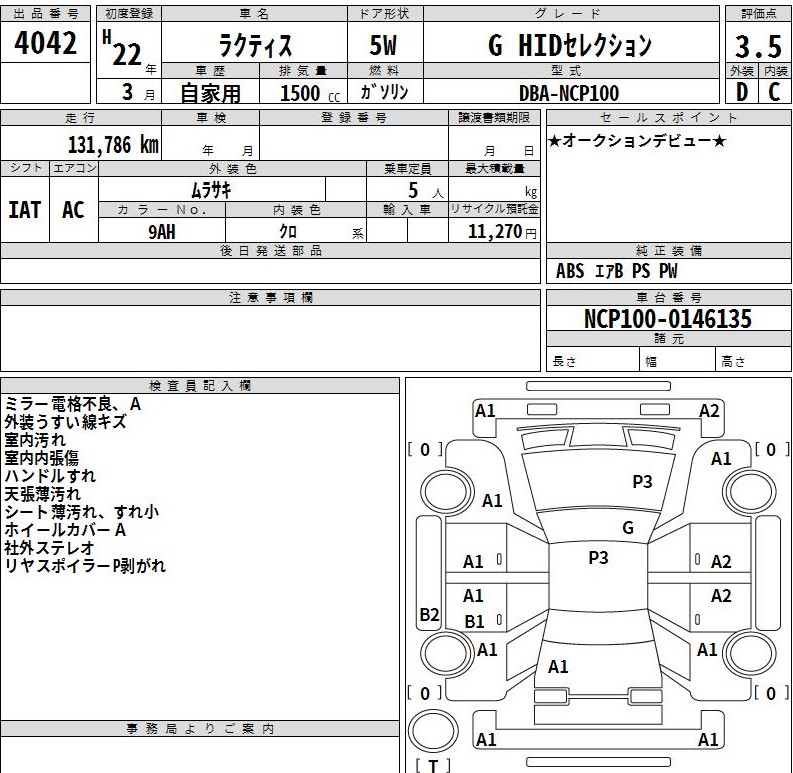Select the note リヤスポイラーP剥がれ
This screenshot has width=793, height=773.
(x=85, y=566)
